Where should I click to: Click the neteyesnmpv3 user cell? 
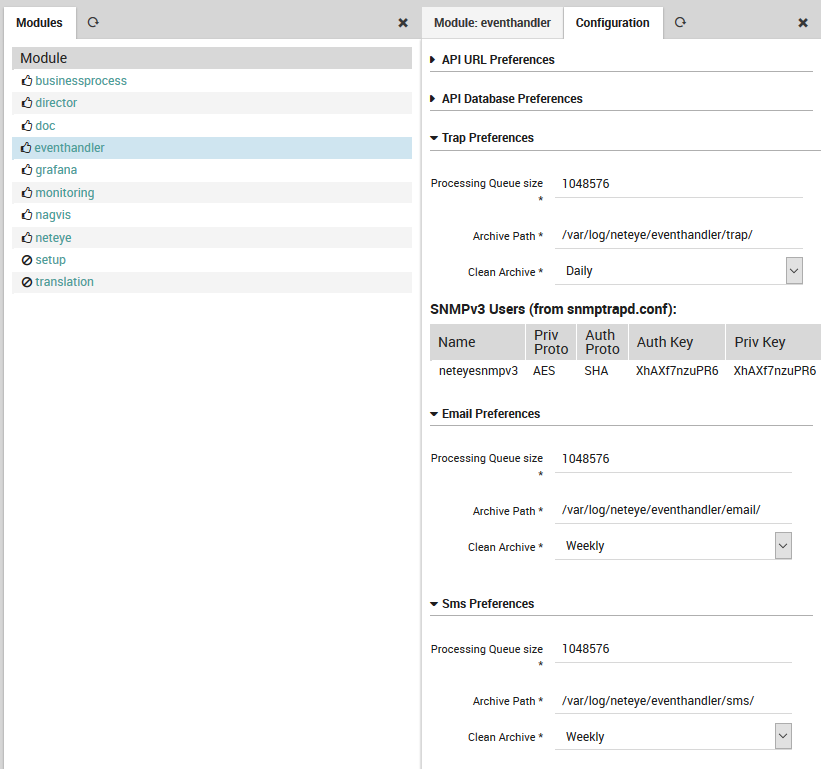tap(478, 371)
